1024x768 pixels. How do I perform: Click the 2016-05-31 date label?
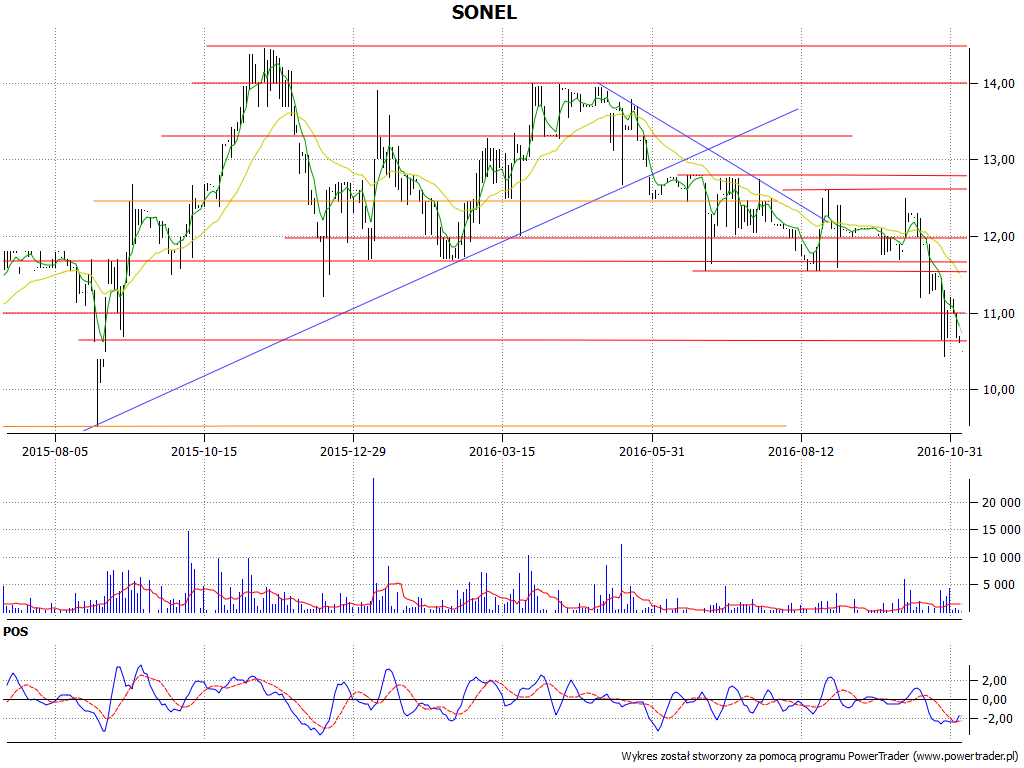pyautogui.click(x=652, y=451)
